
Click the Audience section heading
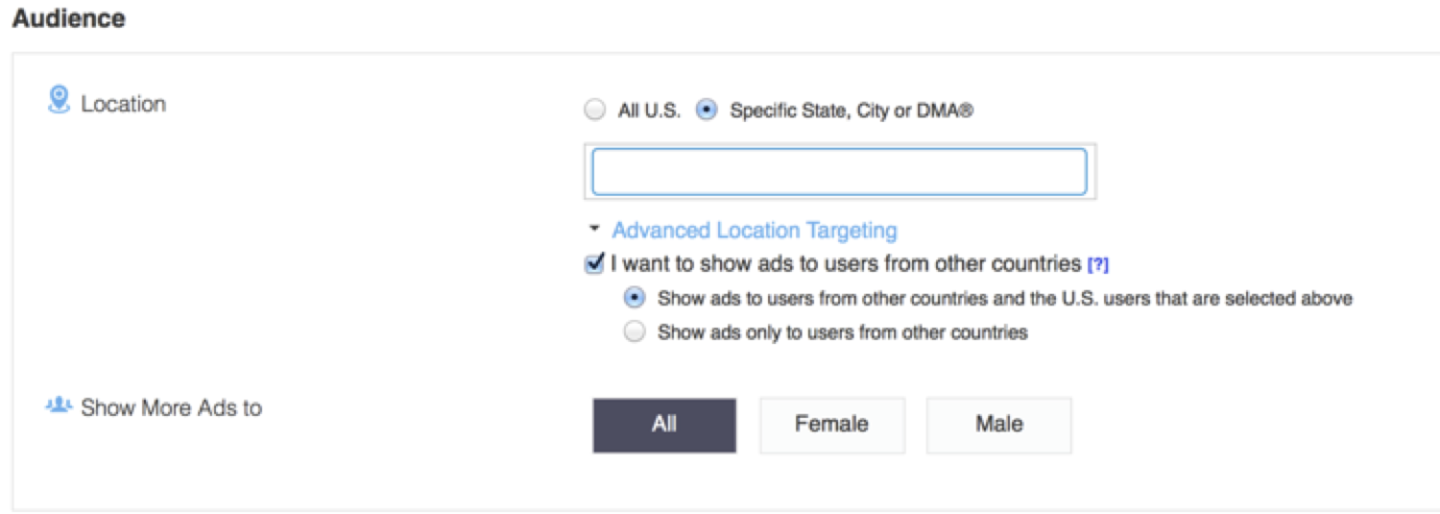[69, 18]
